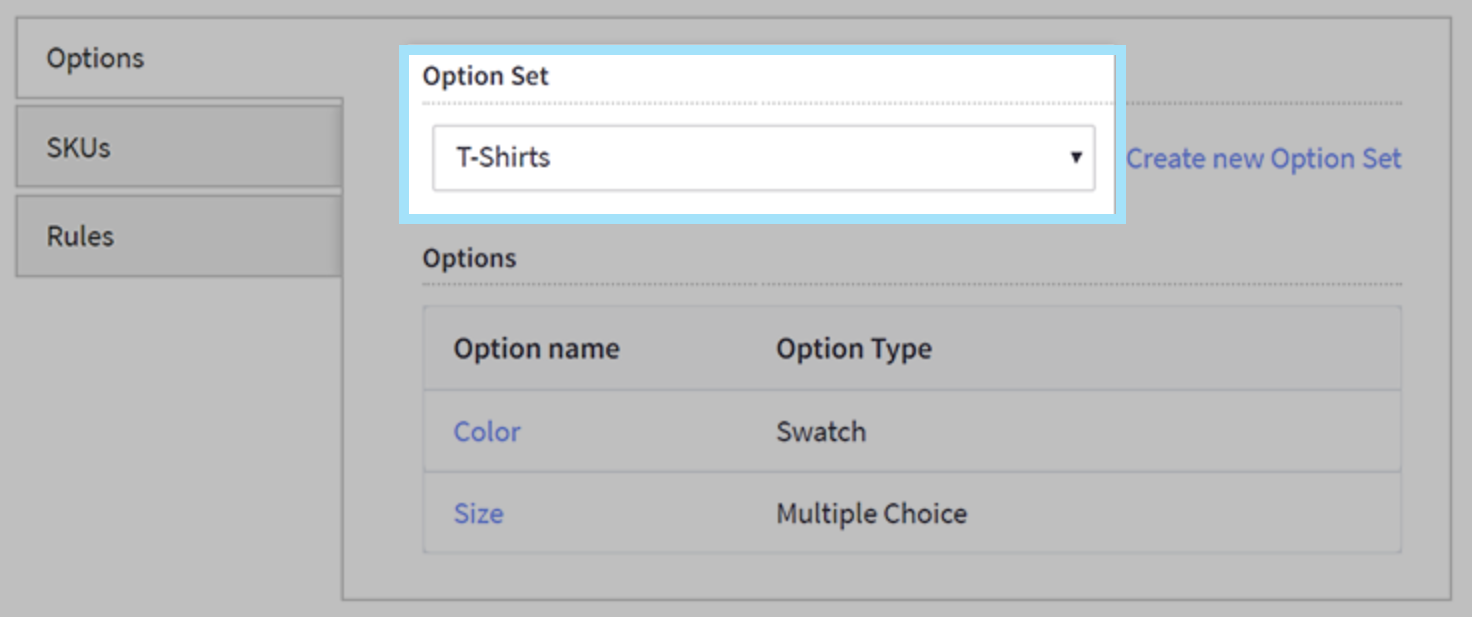Image resolution: width=1474 pixels, height=617 pixels.
Task: Click the Create new Option Set link
Action: (x=1263, y=159)
